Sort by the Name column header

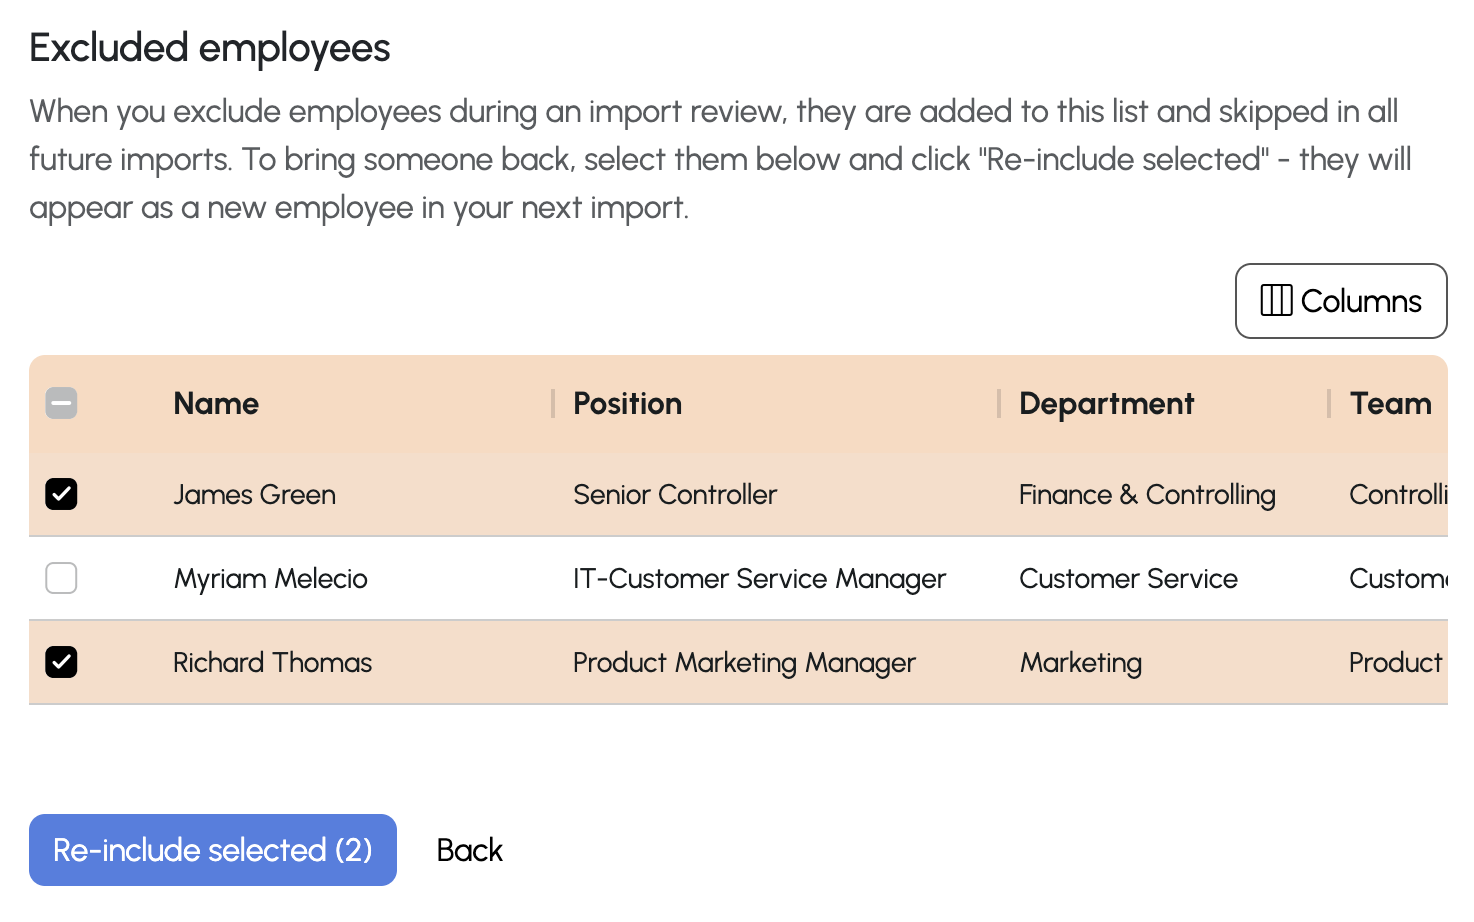(x=216, y=404)
